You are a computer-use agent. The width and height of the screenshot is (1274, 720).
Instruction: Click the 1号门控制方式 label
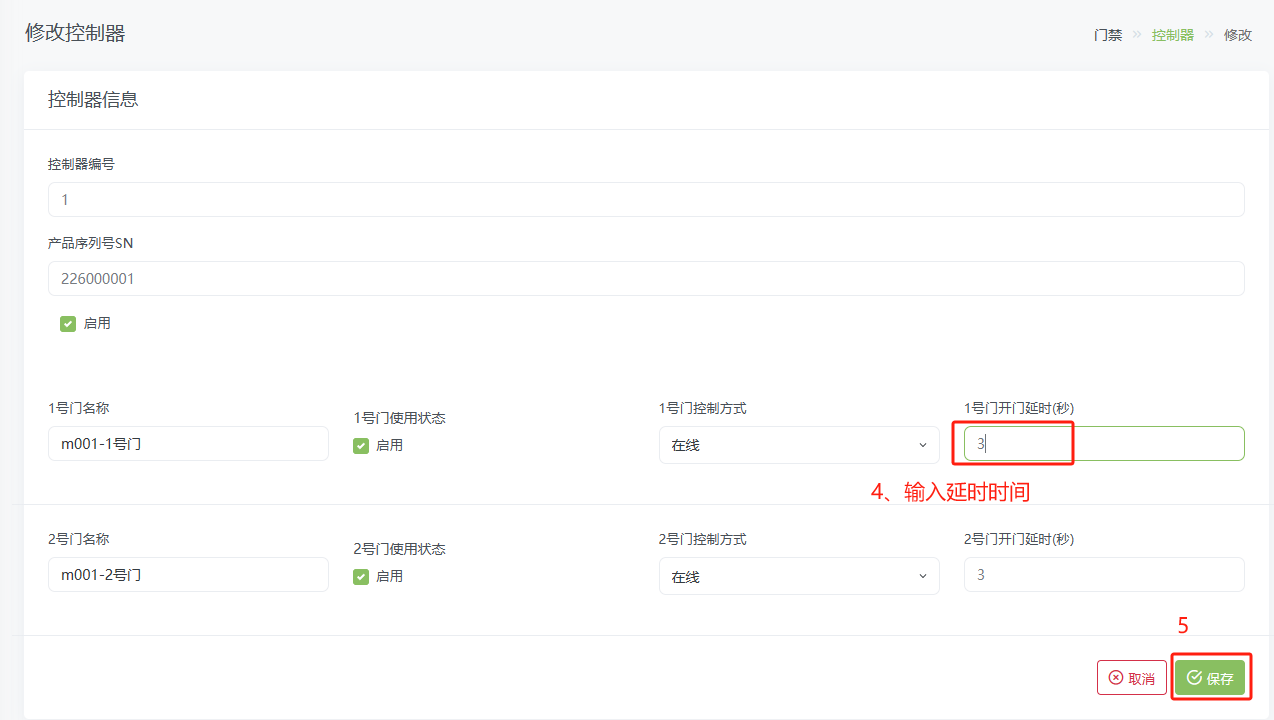703,408
